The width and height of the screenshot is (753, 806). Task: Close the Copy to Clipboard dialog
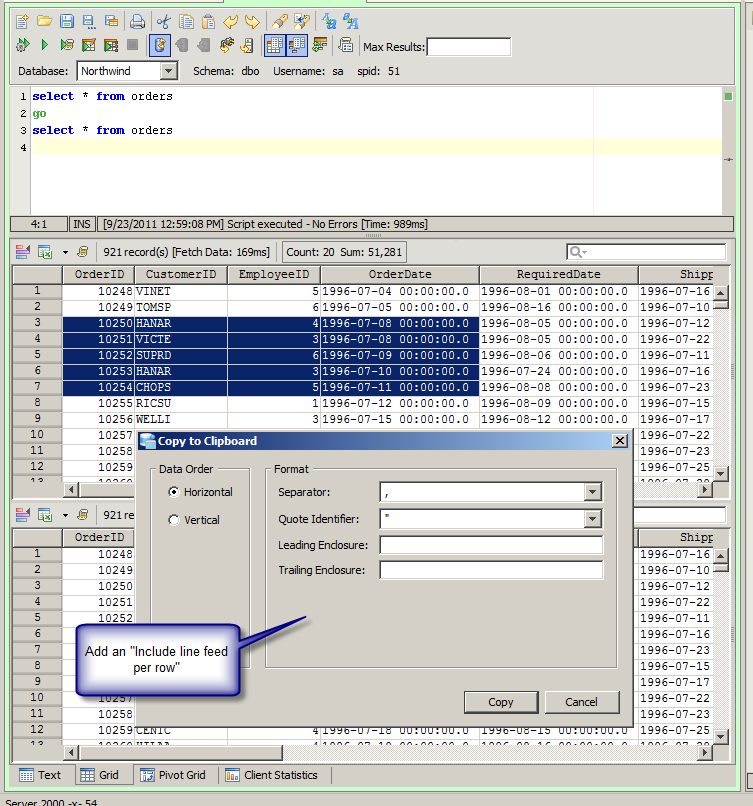click(x=620, y=441)
